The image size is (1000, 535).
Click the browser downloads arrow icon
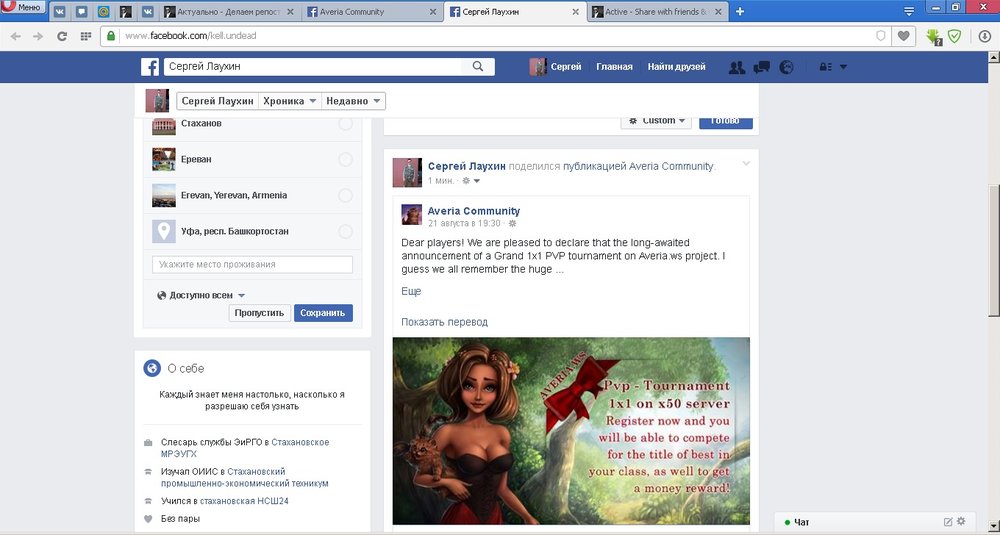984,36
